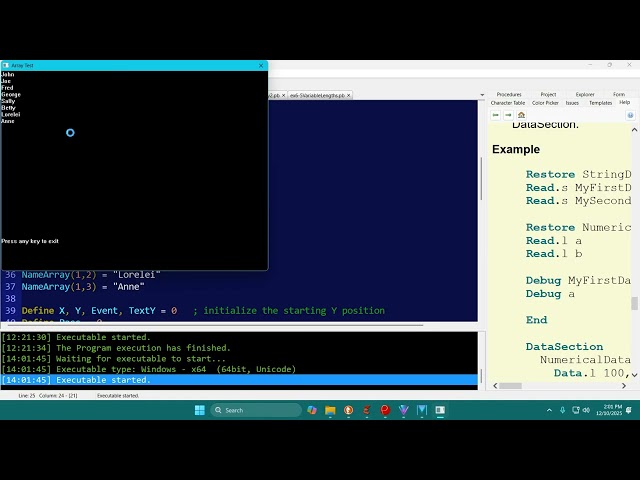Click the Array Test window title bar

click(135, 65)
